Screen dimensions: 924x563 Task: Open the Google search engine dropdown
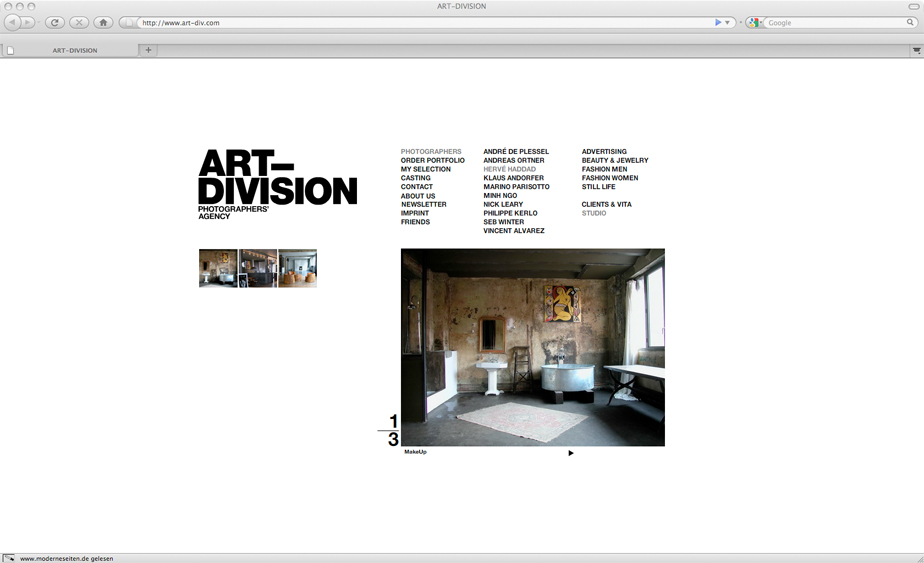pos(755,22)
